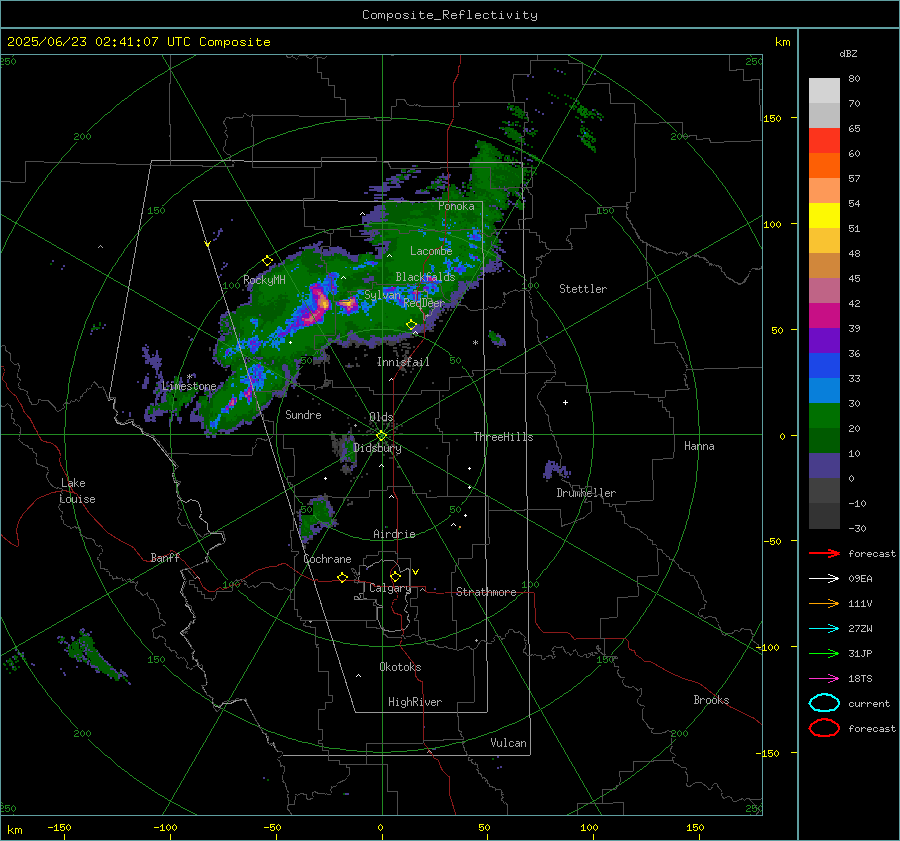
Task: Click the RedDeer city label
Action: pos(424,303)
